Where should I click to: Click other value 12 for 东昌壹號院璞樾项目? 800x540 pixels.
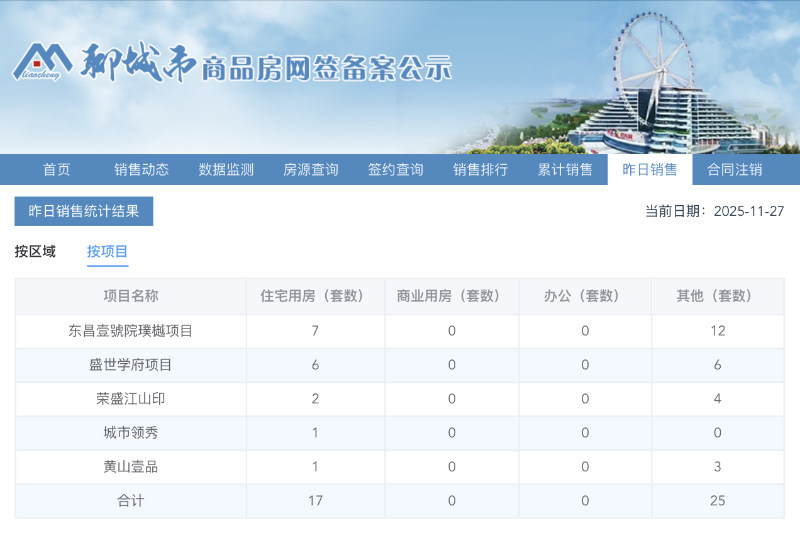point(717,331)
